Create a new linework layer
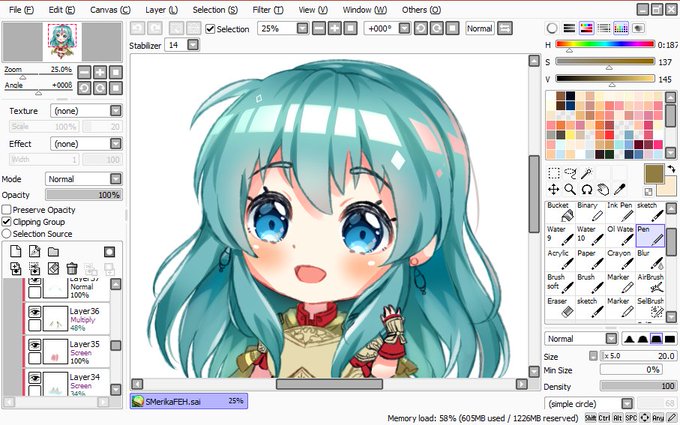 click(x=34, y=252)
